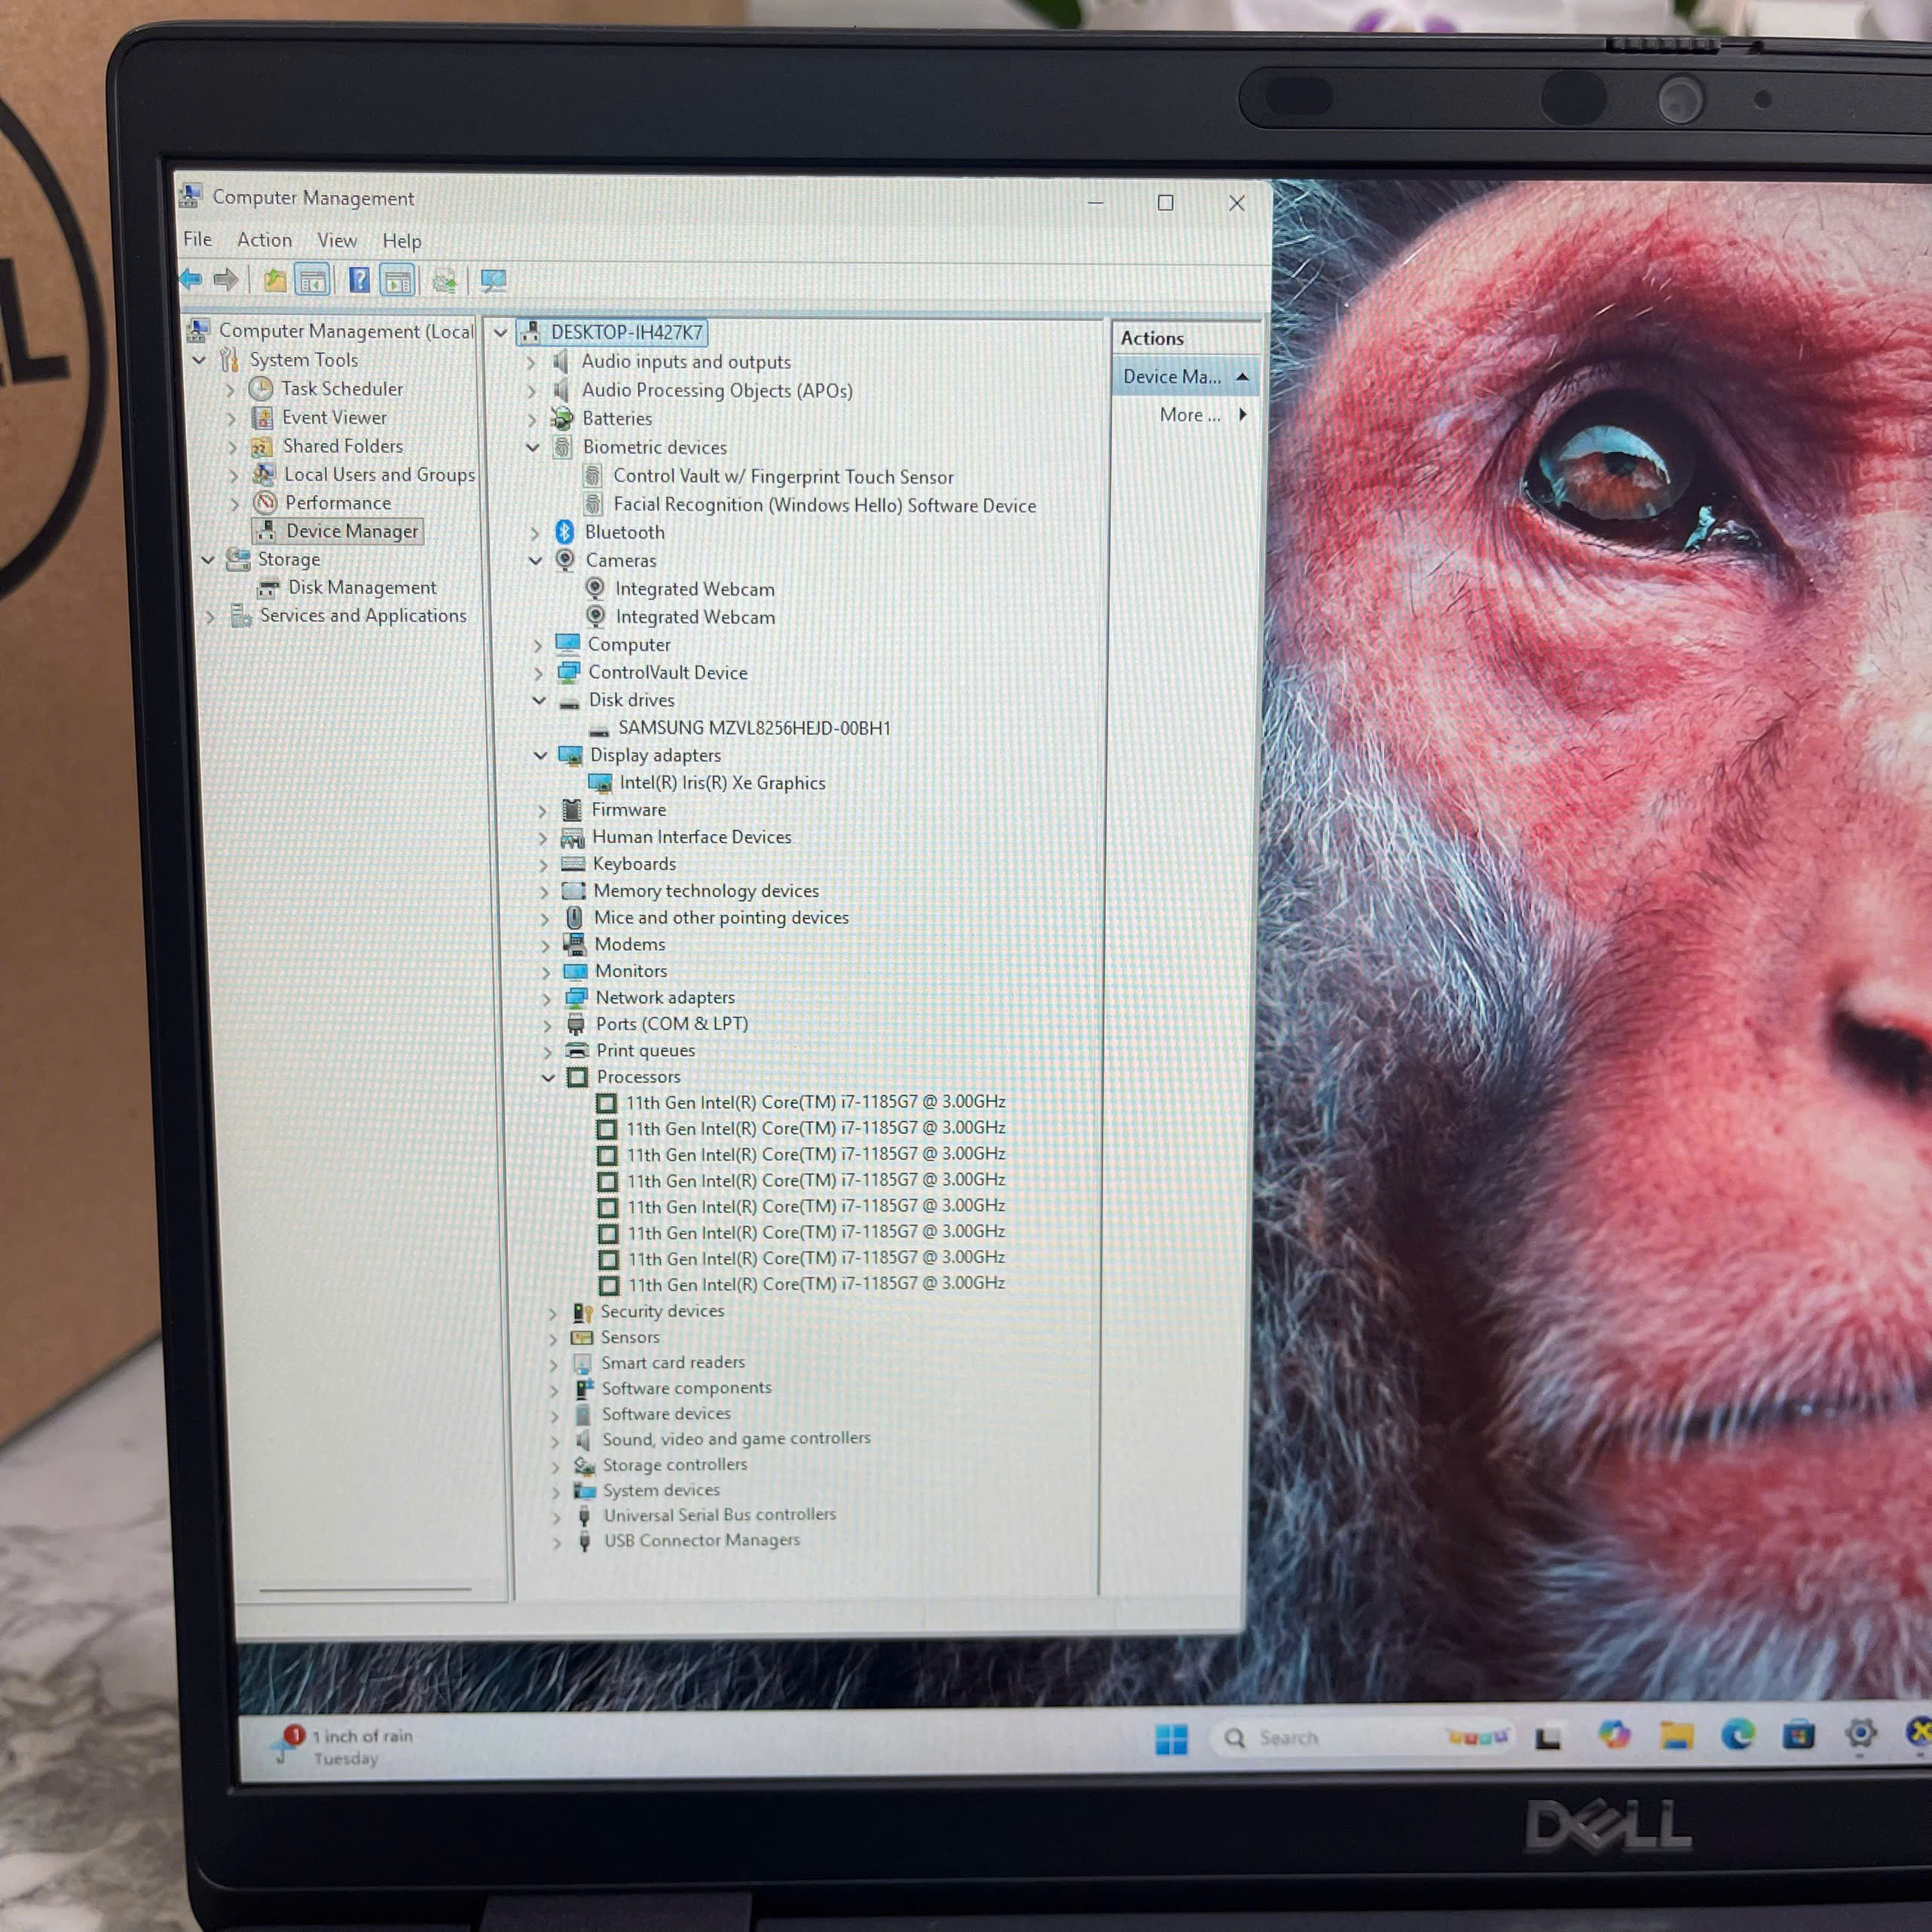Click Update device driver toolbar icon
The height and width of the screenshot is (1932, 1932).
tap(444, 282)
